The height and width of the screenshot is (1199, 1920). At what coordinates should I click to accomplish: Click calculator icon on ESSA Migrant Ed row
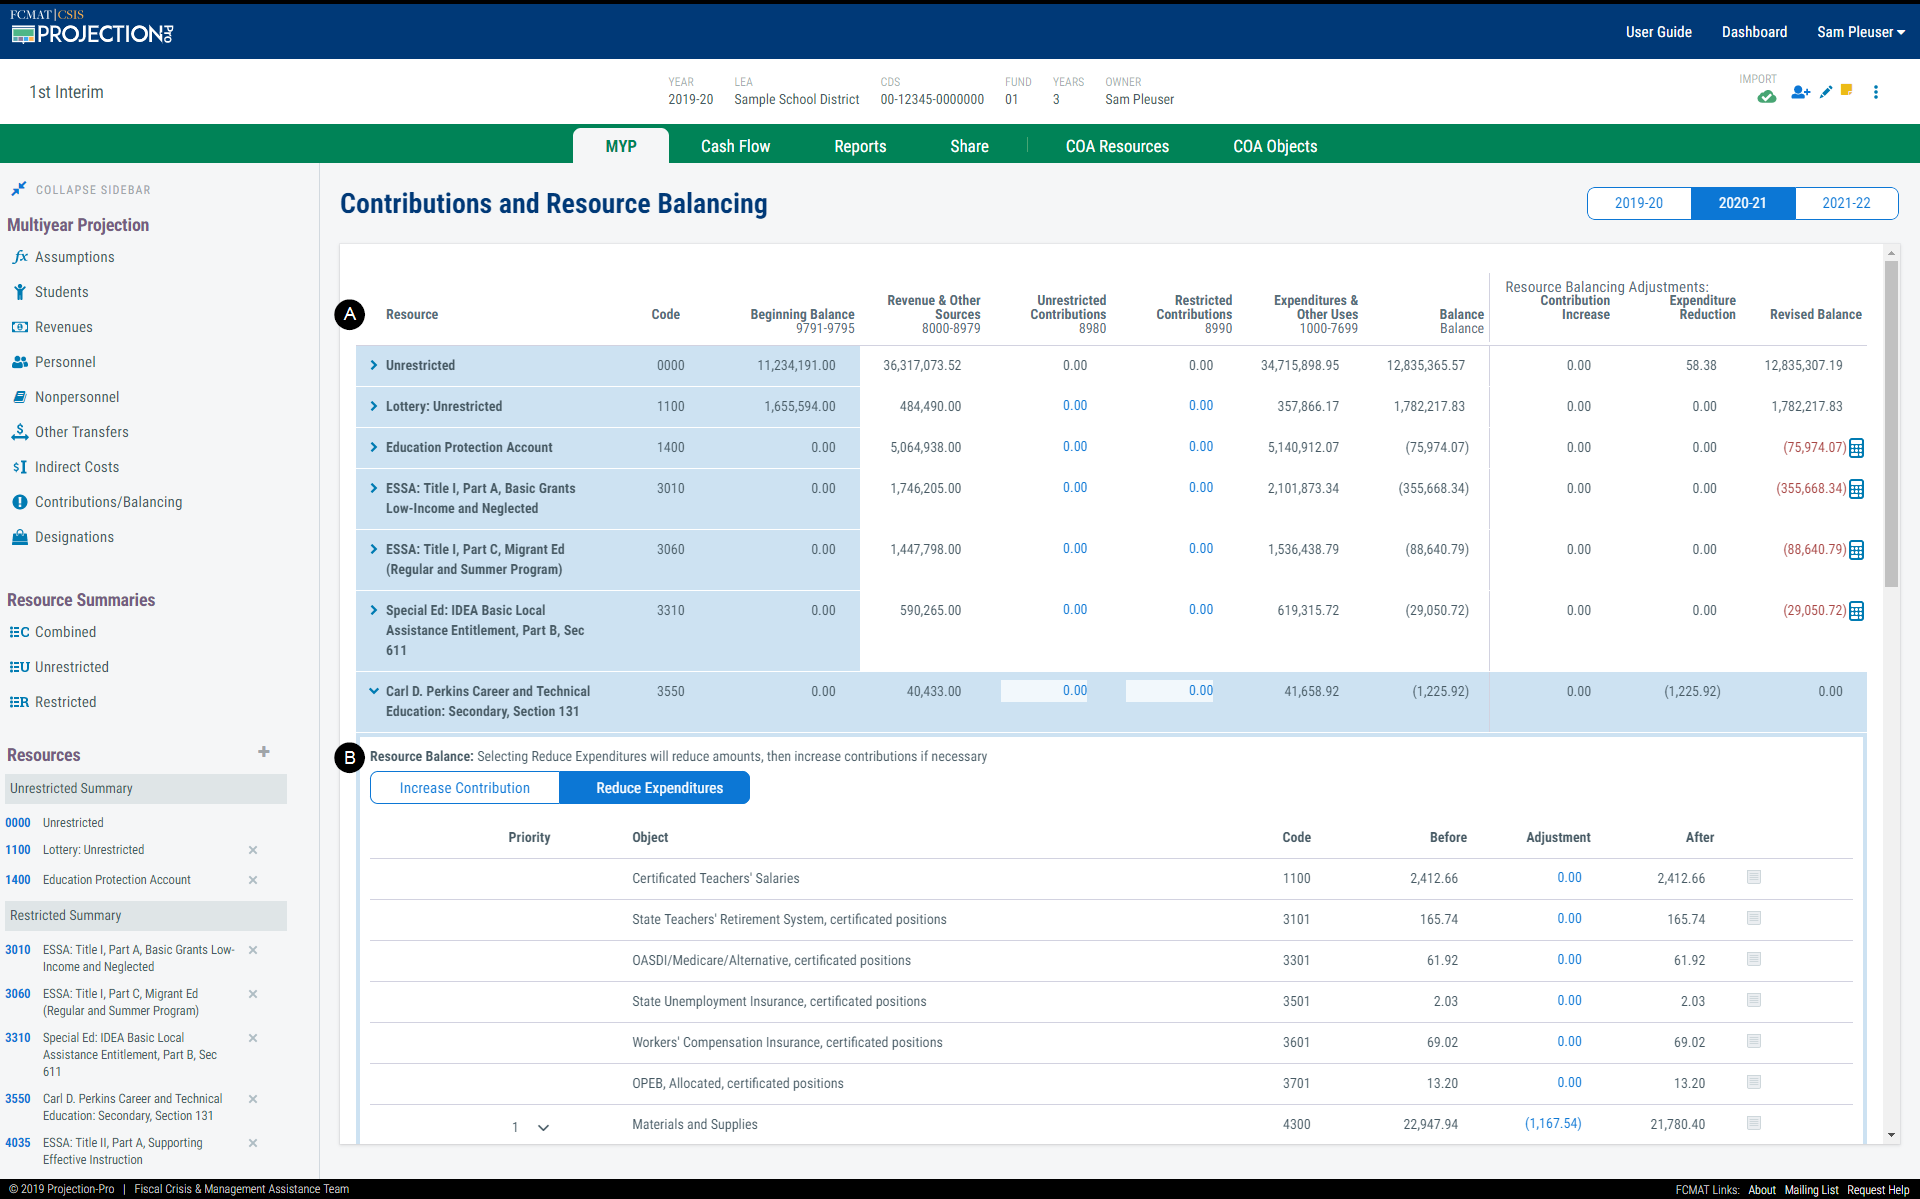point(1857,550)
